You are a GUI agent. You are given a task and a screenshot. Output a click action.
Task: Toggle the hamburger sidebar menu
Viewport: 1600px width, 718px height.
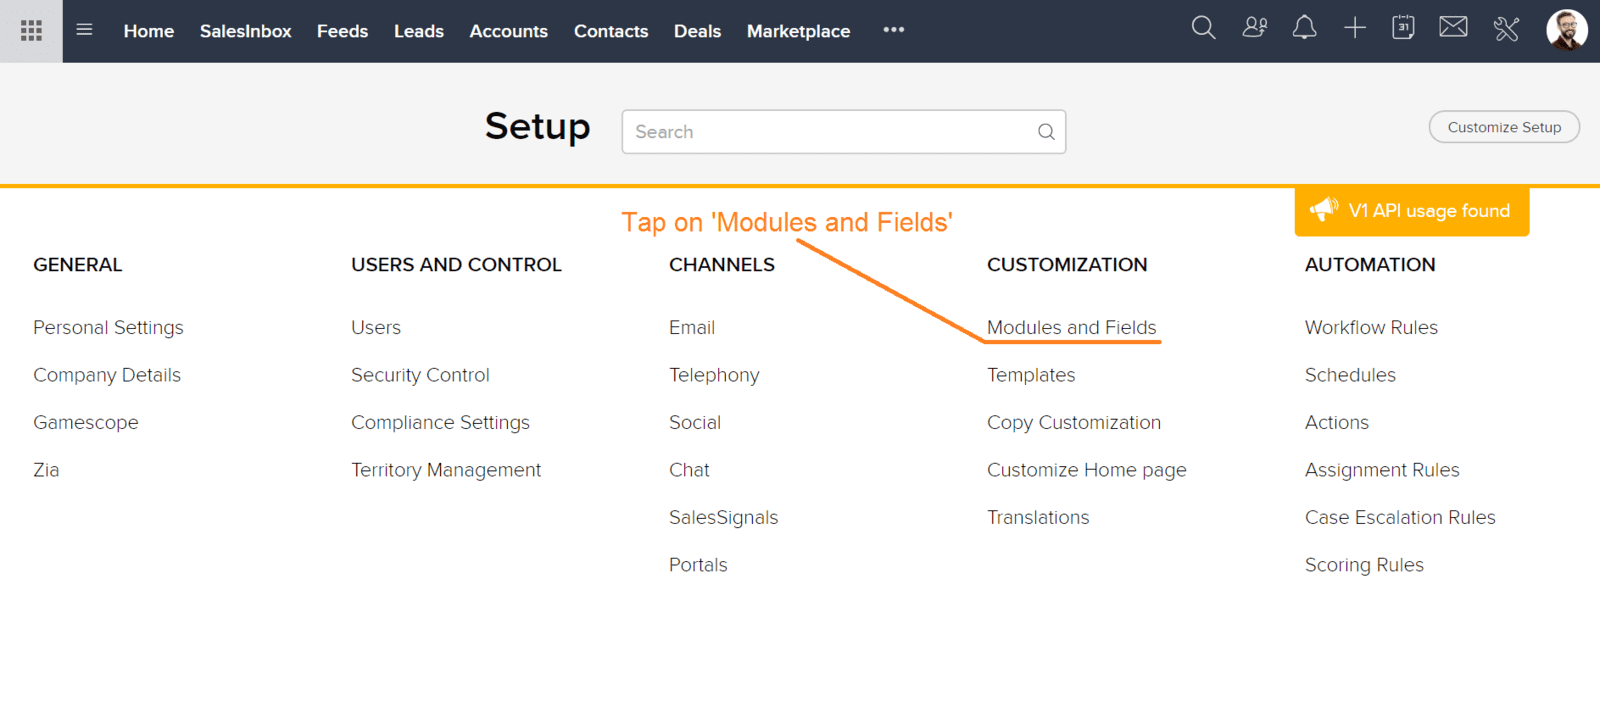(x=85, y=30)
